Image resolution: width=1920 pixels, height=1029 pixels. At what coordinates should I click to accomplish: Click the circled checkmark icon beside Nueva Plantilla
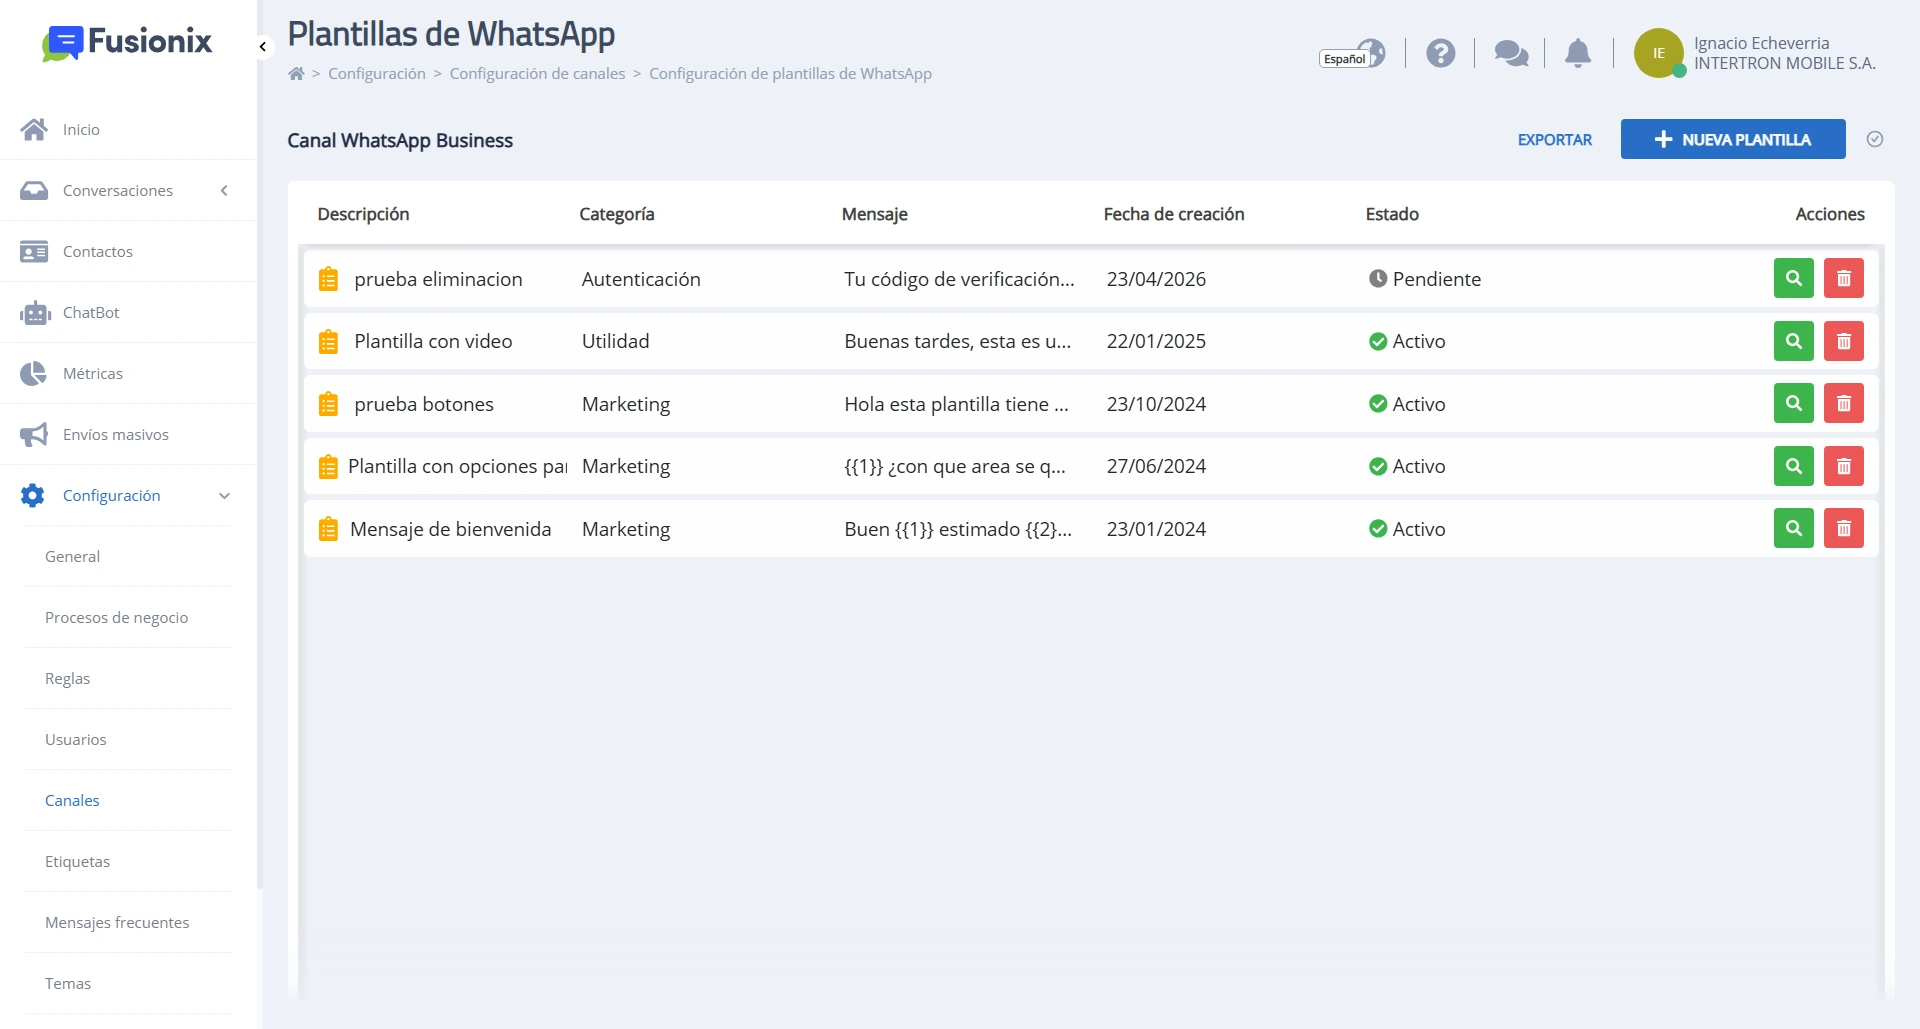click(x=1875, y=139)
